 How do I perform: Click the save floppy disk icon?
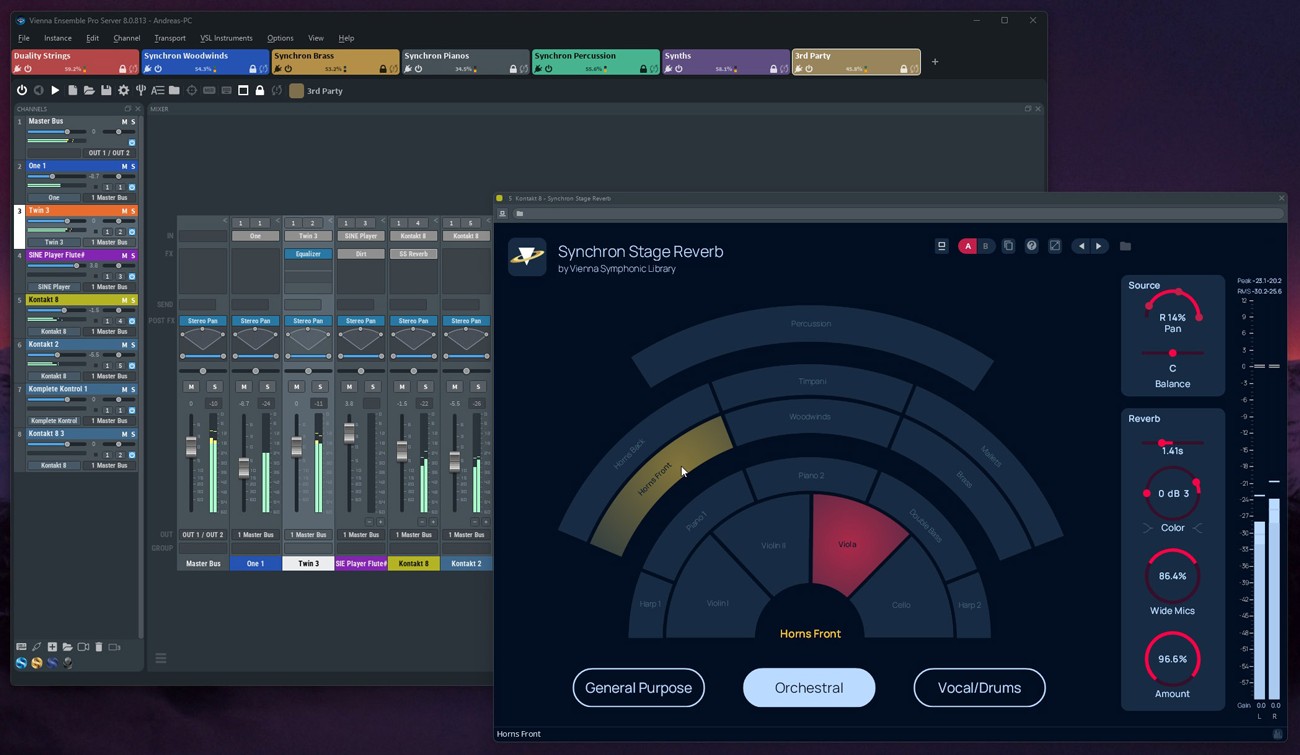(x=106, y=91)
